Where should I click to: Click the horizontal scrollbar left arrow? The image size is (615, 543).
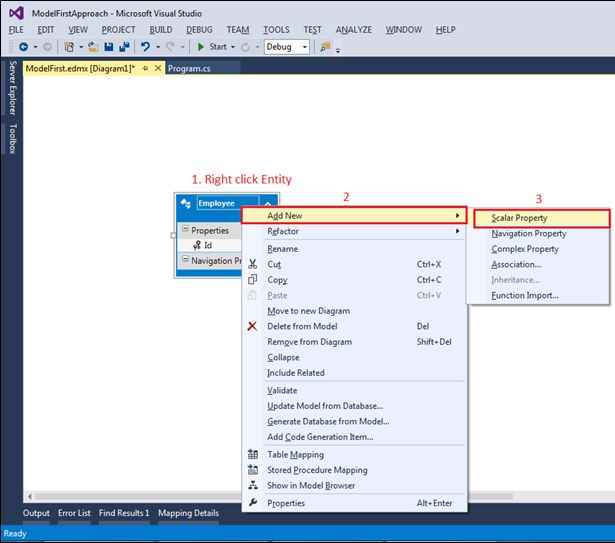tap(30, 497)
